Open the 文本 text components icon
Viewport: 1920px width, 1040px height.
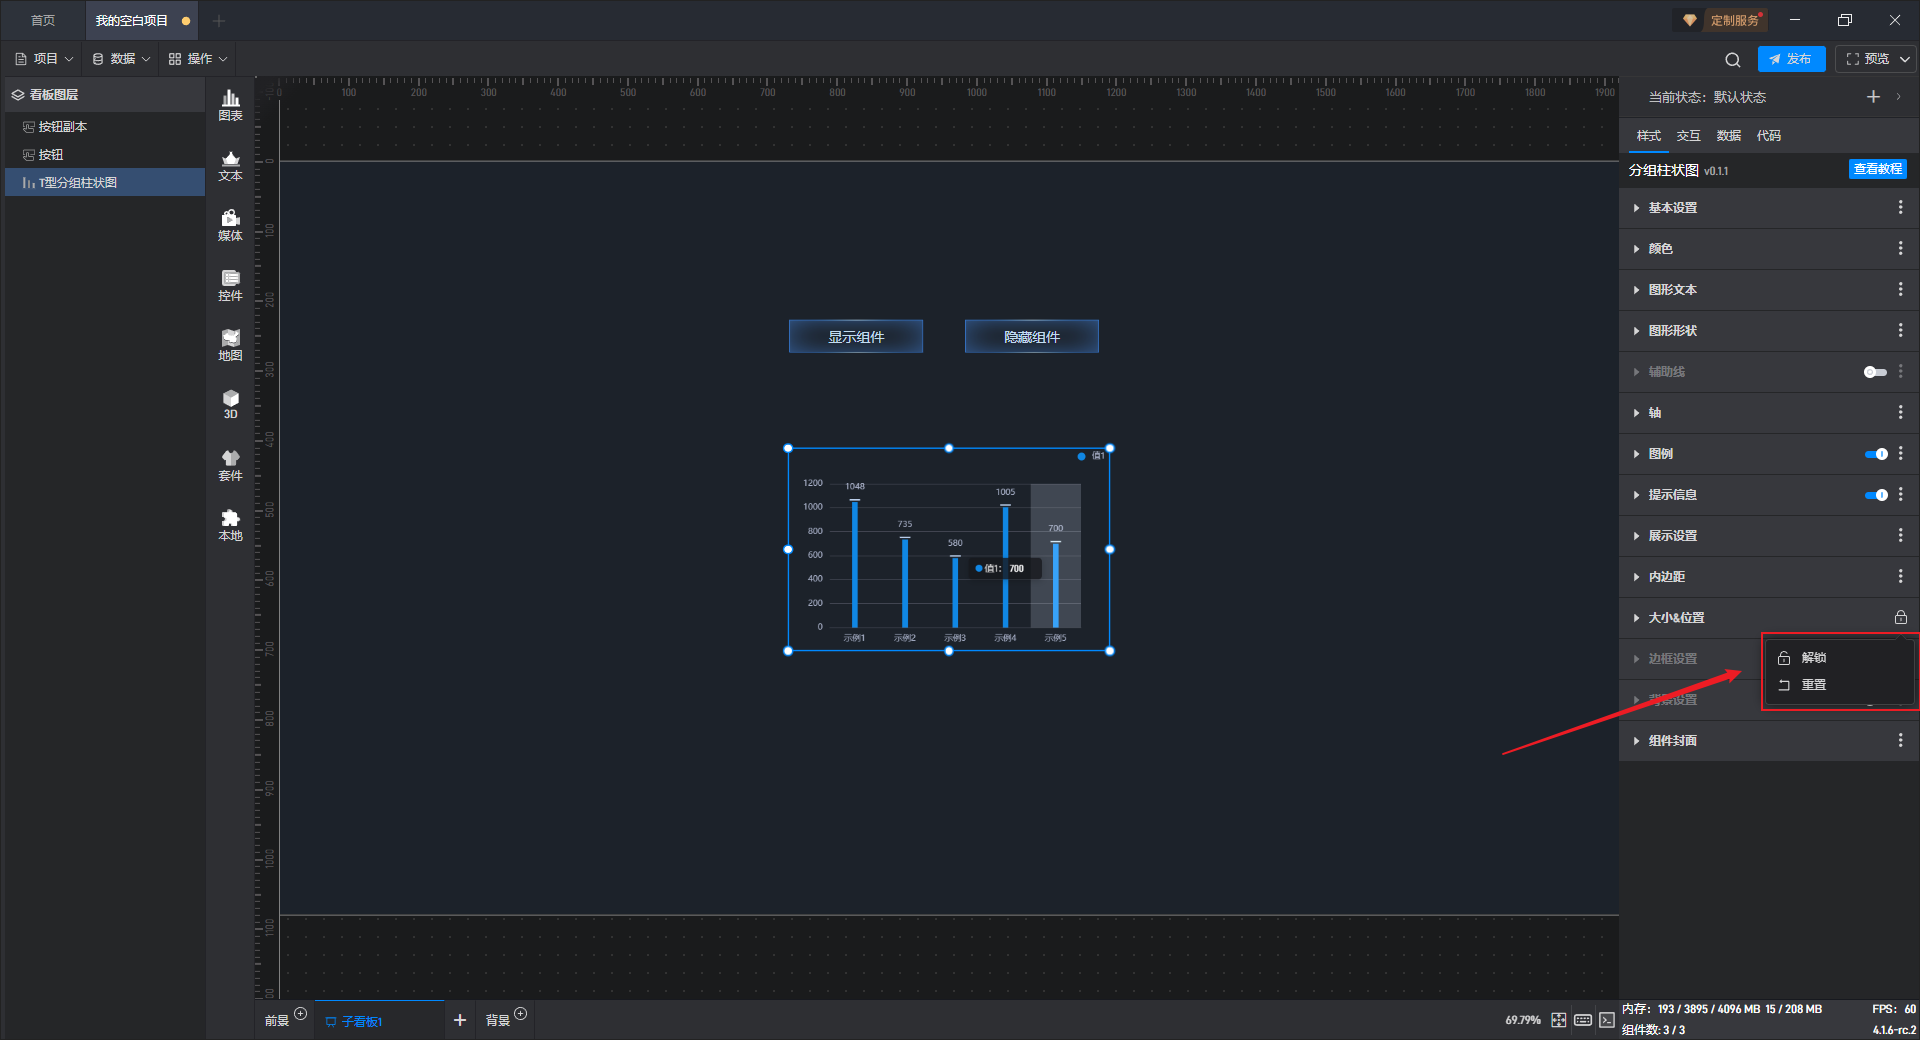tap(230, 165)
